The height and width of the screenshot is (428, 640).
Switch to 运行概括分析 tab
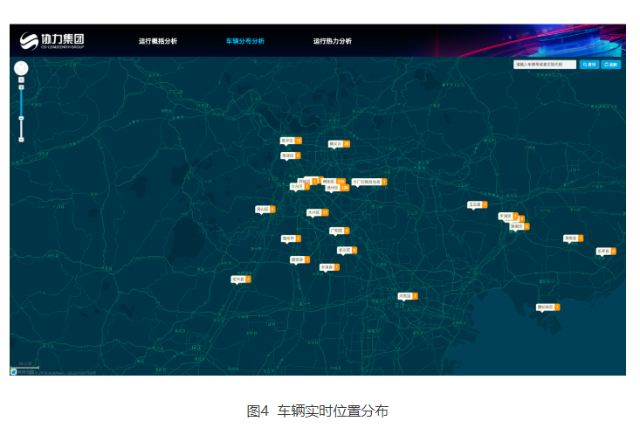[157, 42]
